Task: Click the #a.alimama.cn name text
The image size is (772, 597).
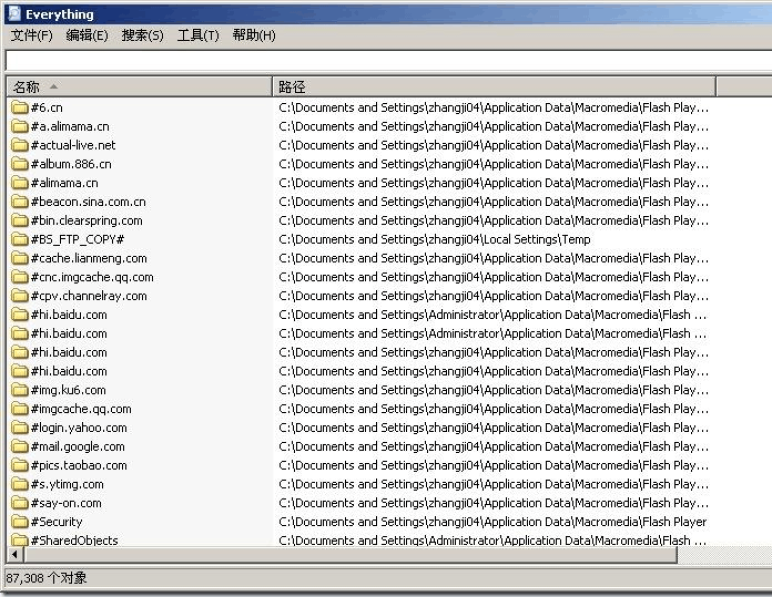Action: pyautogui.click(x=70, y=126)
